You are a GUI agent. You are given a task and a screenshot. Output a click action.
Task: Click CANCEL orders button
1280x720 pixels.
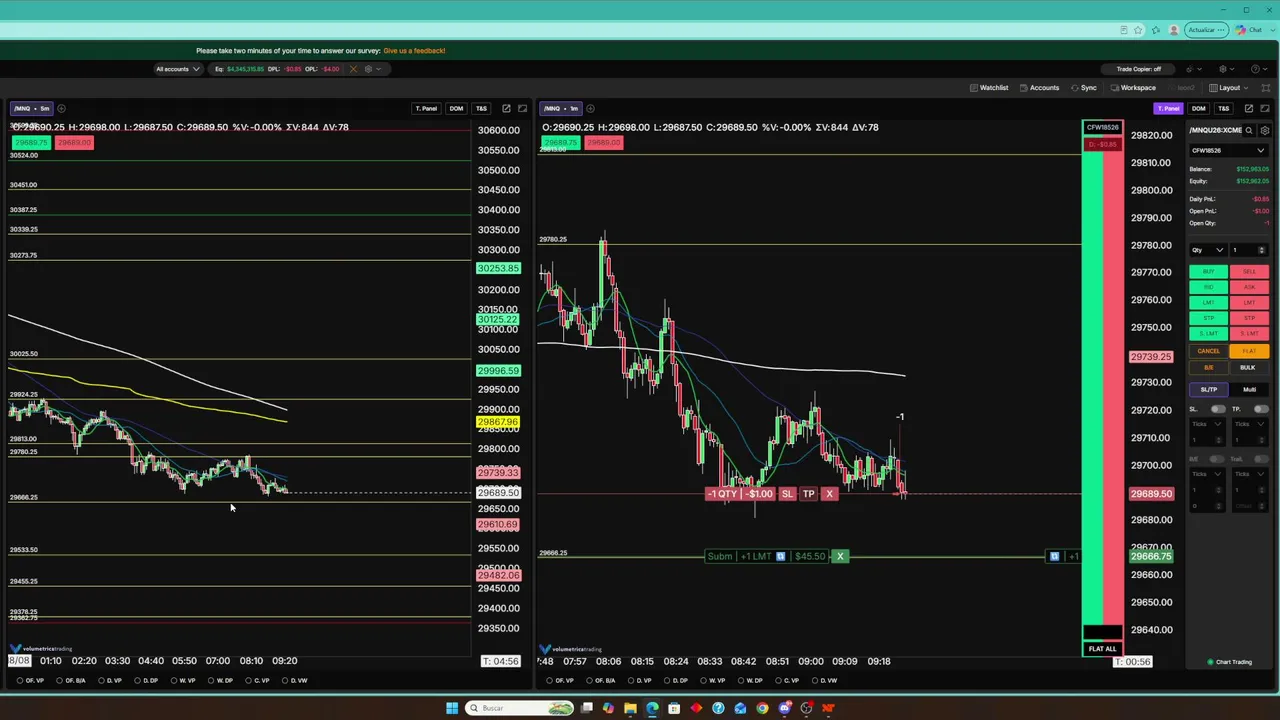(1208, 351)
